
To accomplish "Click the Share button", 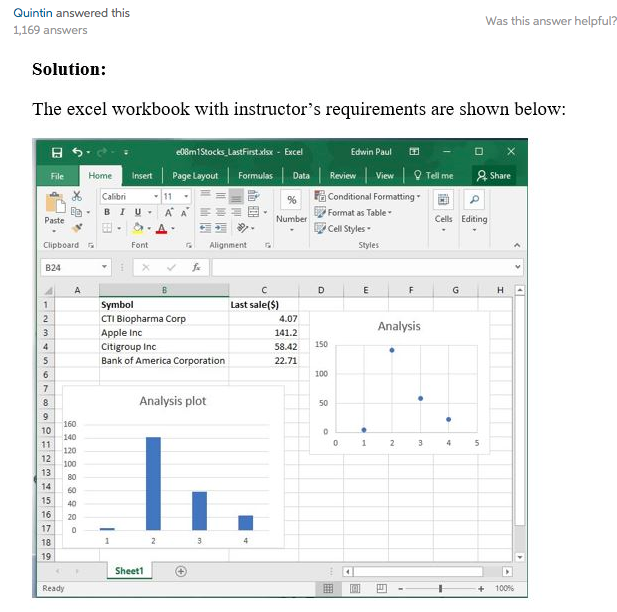I will pyautogui.click(x=494, y=176).
